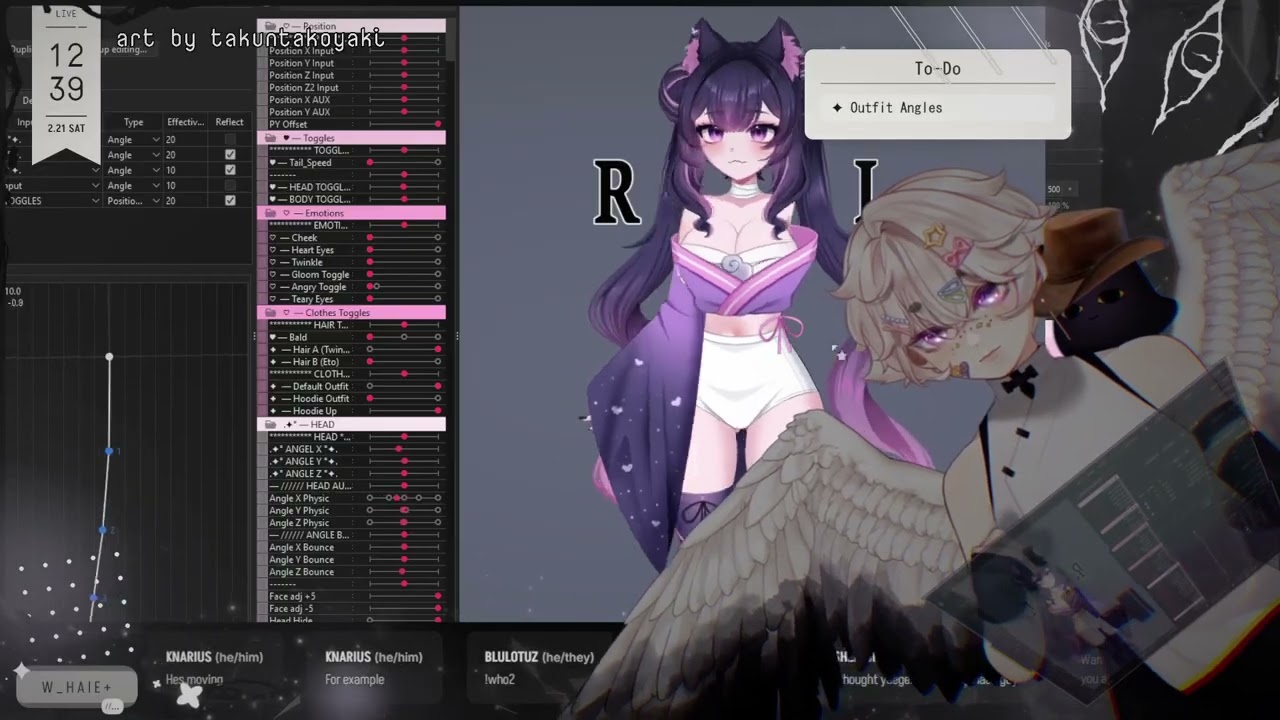Select the Toggles group header row
Screen dimensions: 1280x720
pyautogui.click(x=352, y=138)
